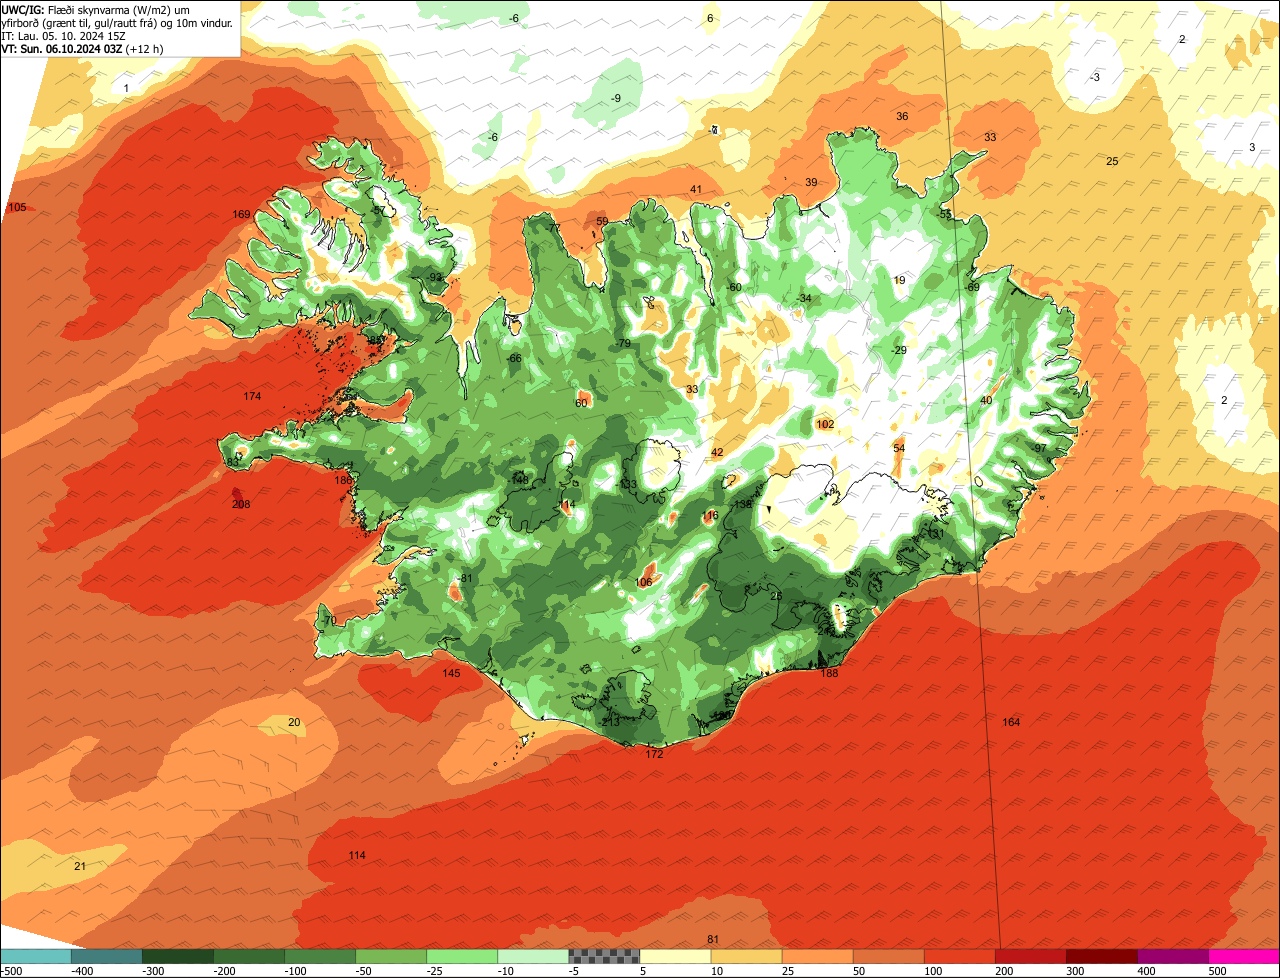Click the -66 value in western Iceland
This screenshot has width=1280, height=978.
pos(514,359)
